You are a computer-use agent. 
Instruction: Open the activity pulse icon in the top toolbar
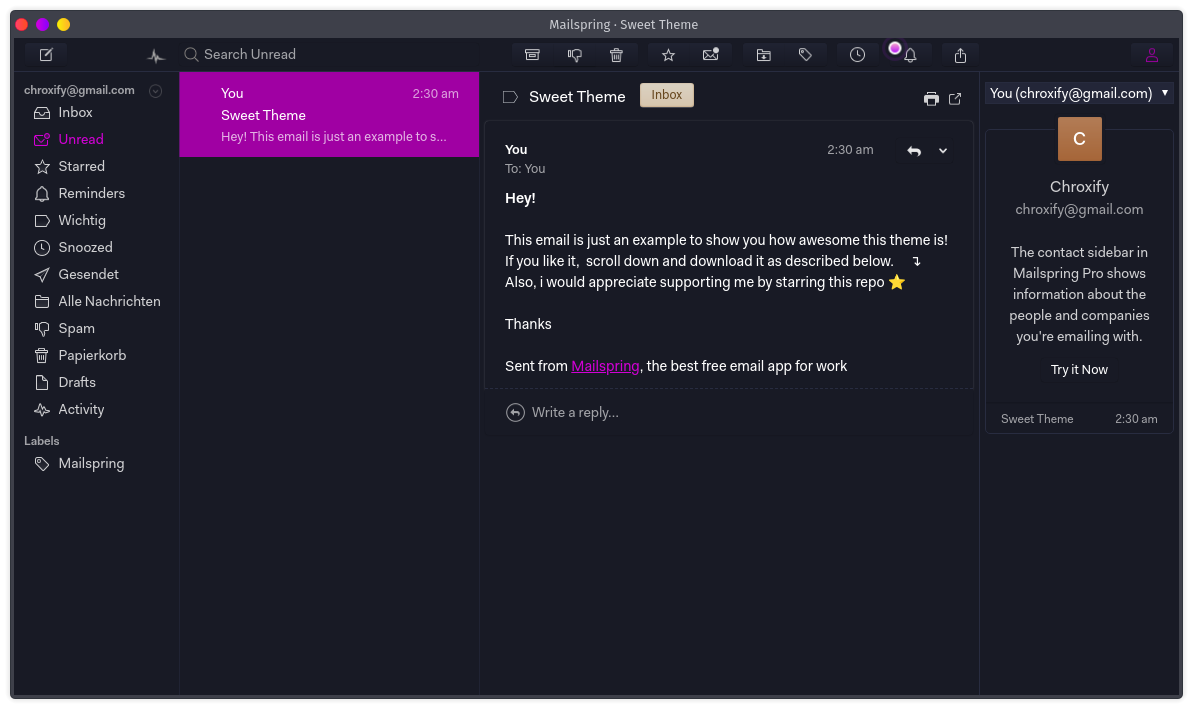click(x=156, y=56)
